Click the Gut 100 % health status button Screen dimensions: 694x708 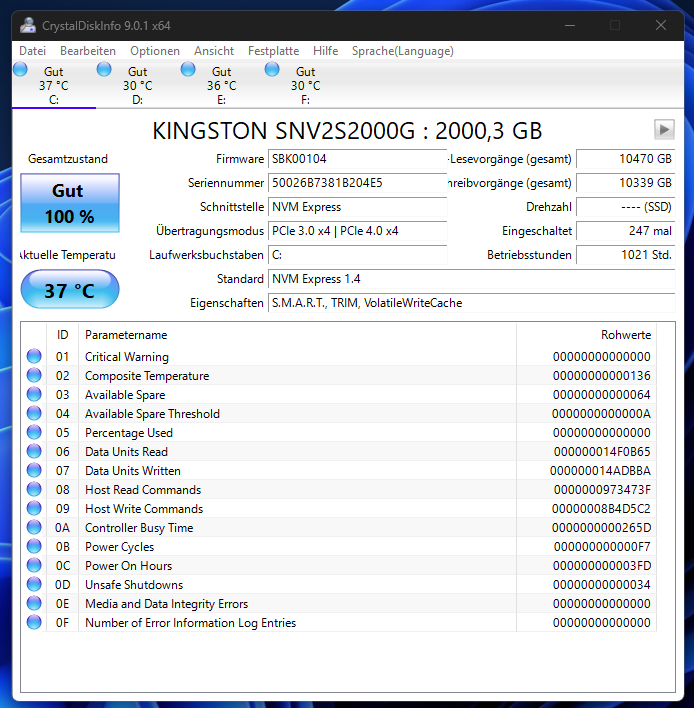pos(70,203)
